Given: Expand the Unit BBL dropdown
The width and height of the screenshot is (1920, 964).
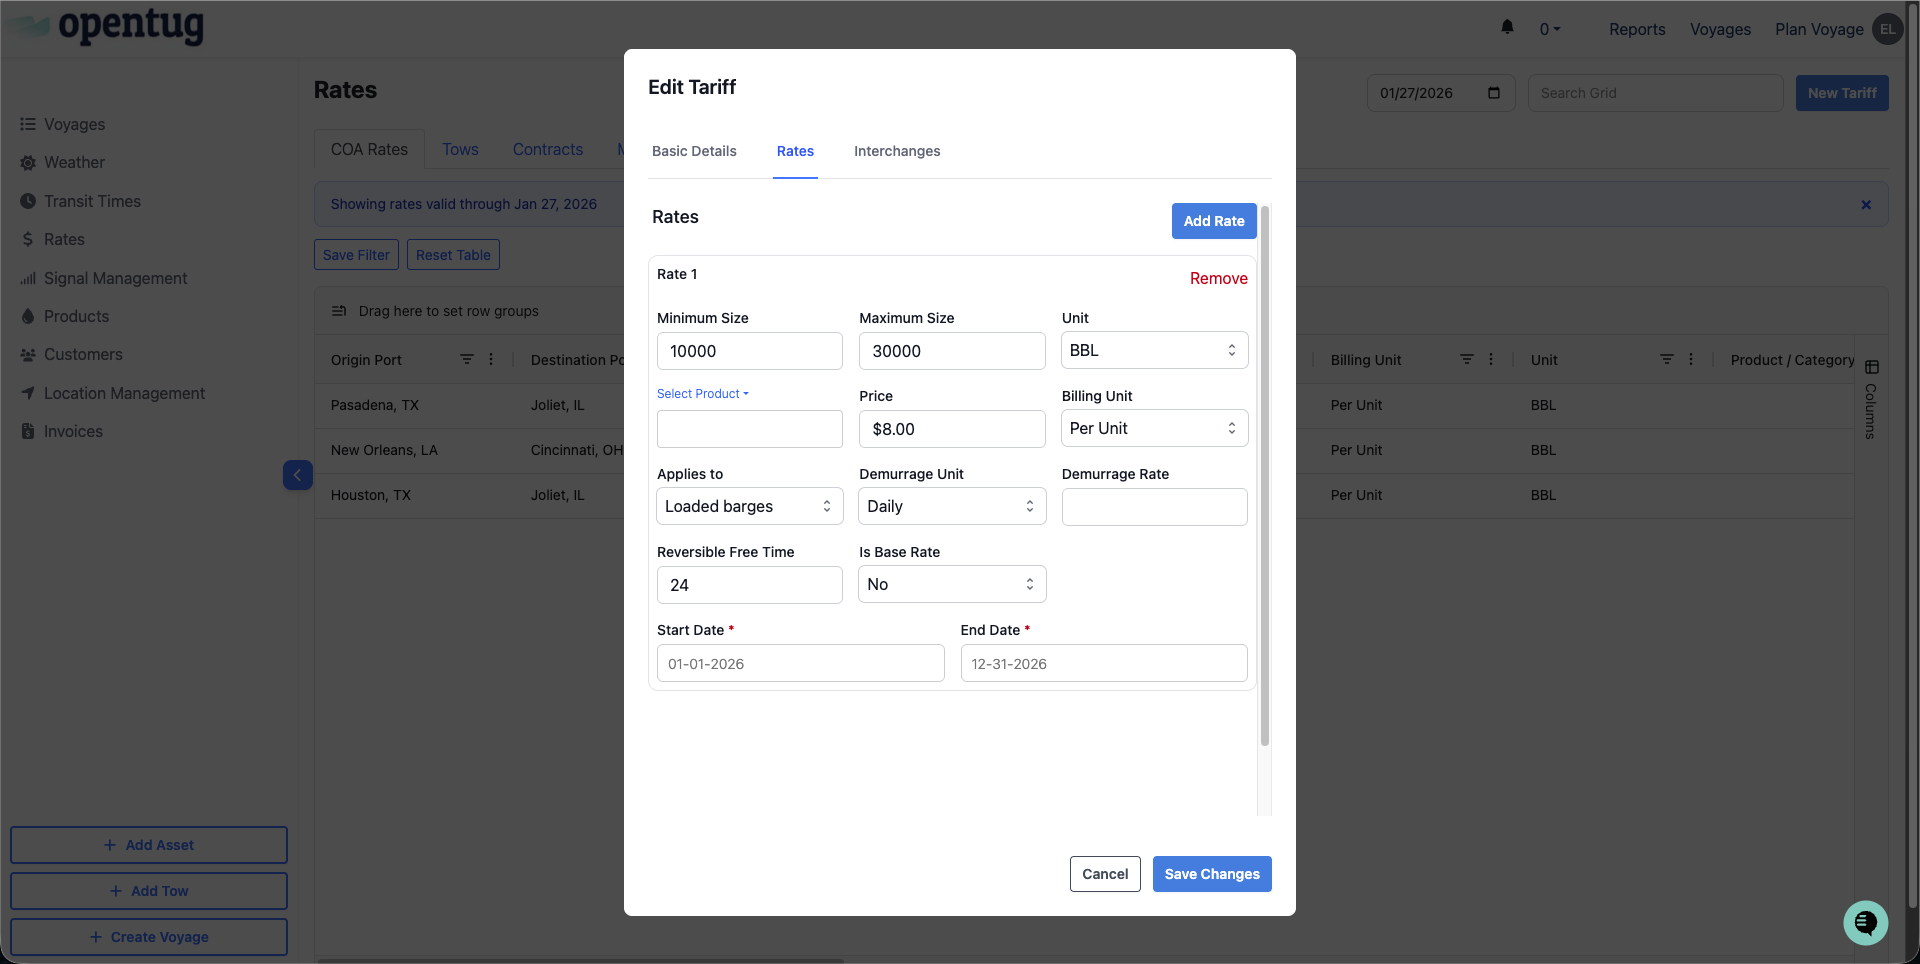Looking at the screenshot, I should 1153,350.
